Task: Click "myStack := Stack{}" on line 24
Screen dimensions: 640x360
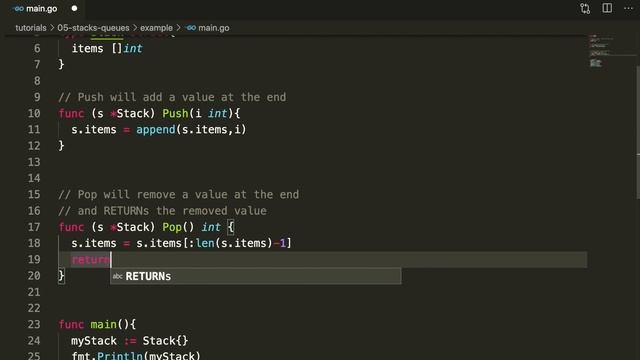Action: point(130,341)
